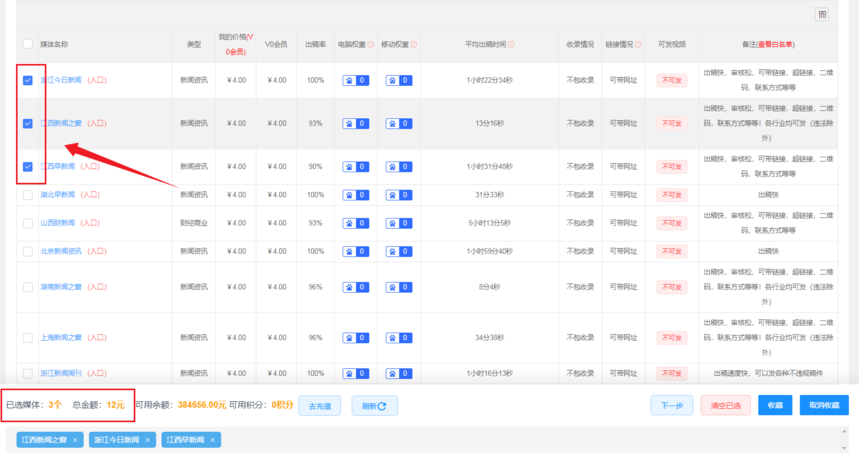Click the 入口 link beside 湖南新闻之窗
The width and height of the screenshot is (859, 460).
(x=97, y=287)
